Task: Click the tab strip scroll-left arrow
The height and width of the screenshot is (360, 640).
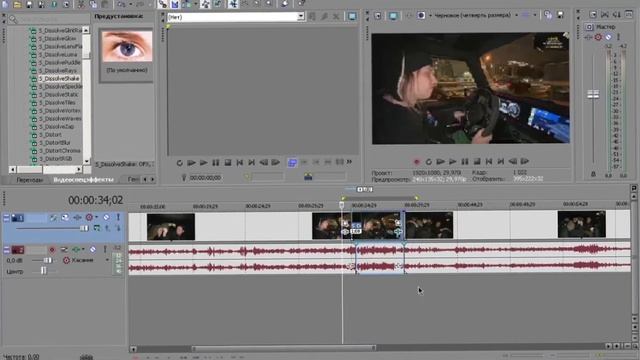Action: pyautogui.click(x=145, y=179)
